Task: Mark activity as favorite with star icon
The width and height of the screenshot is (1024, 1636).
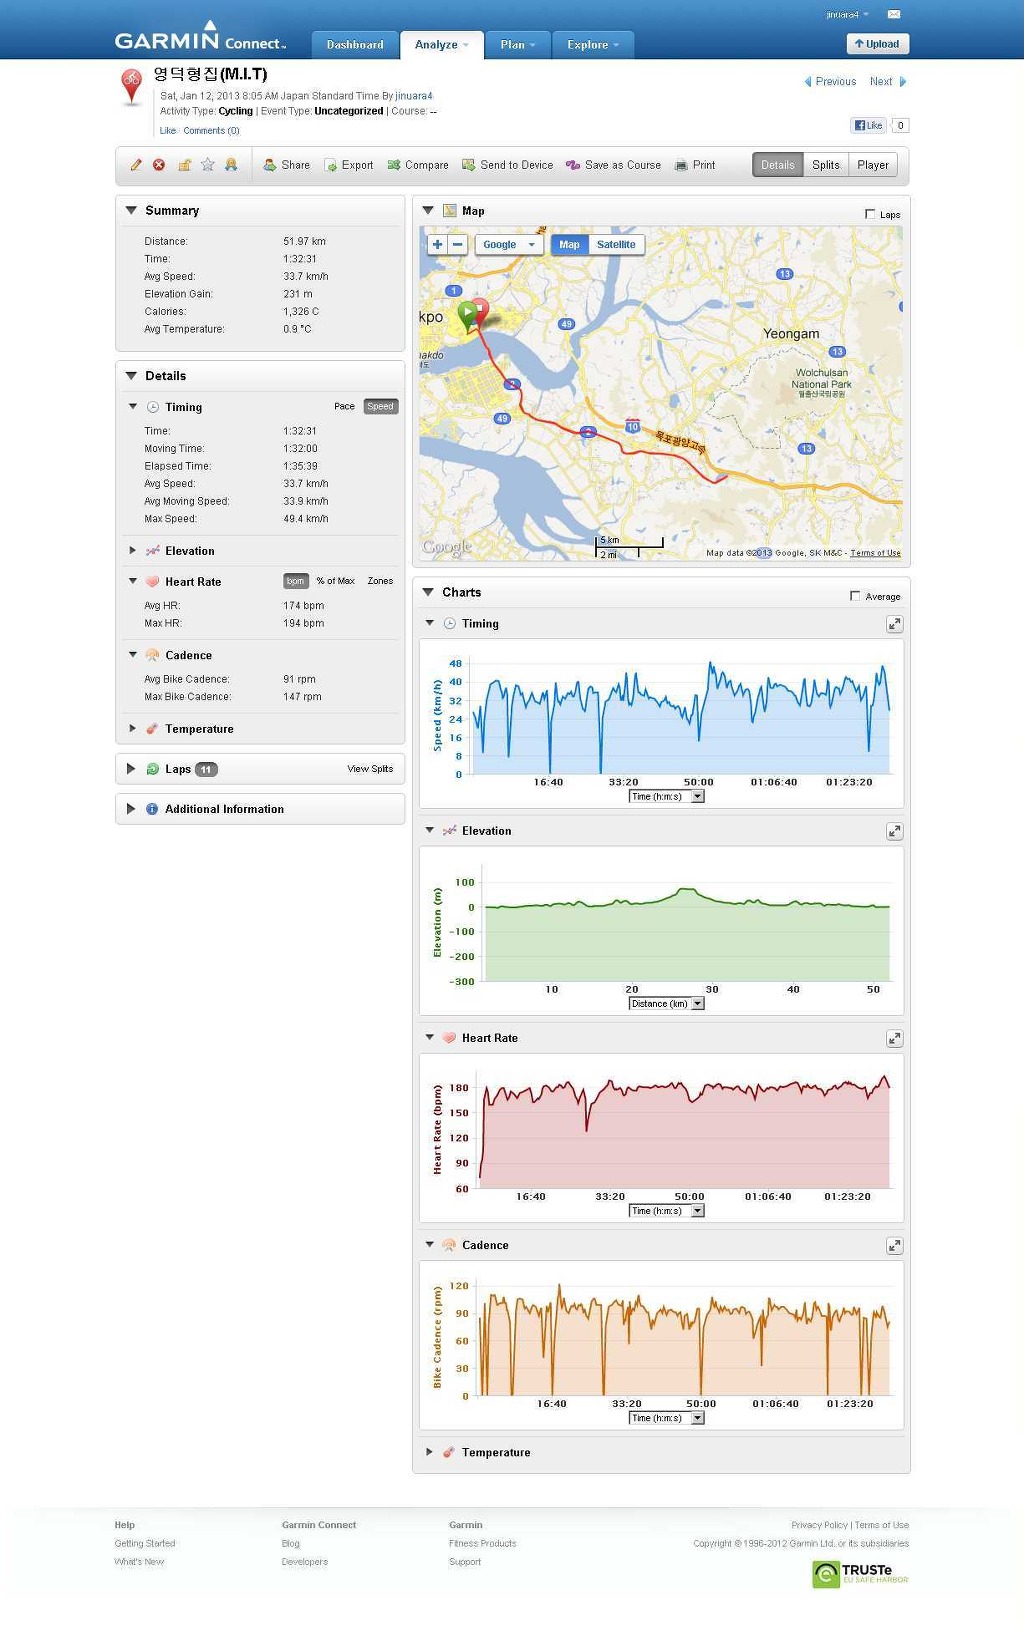Action: click(x=208, y=165)
